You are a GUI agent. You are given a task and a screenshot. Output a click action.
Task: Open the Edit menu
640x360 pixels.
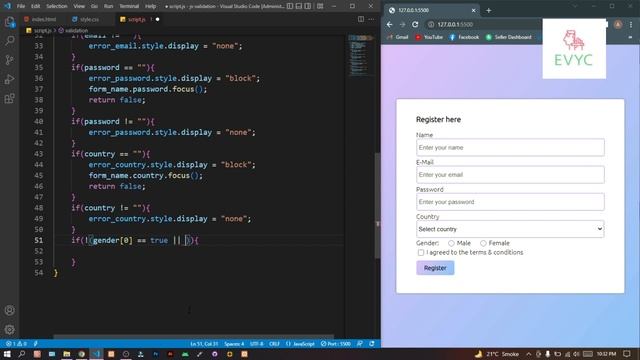tap(36, 6)
